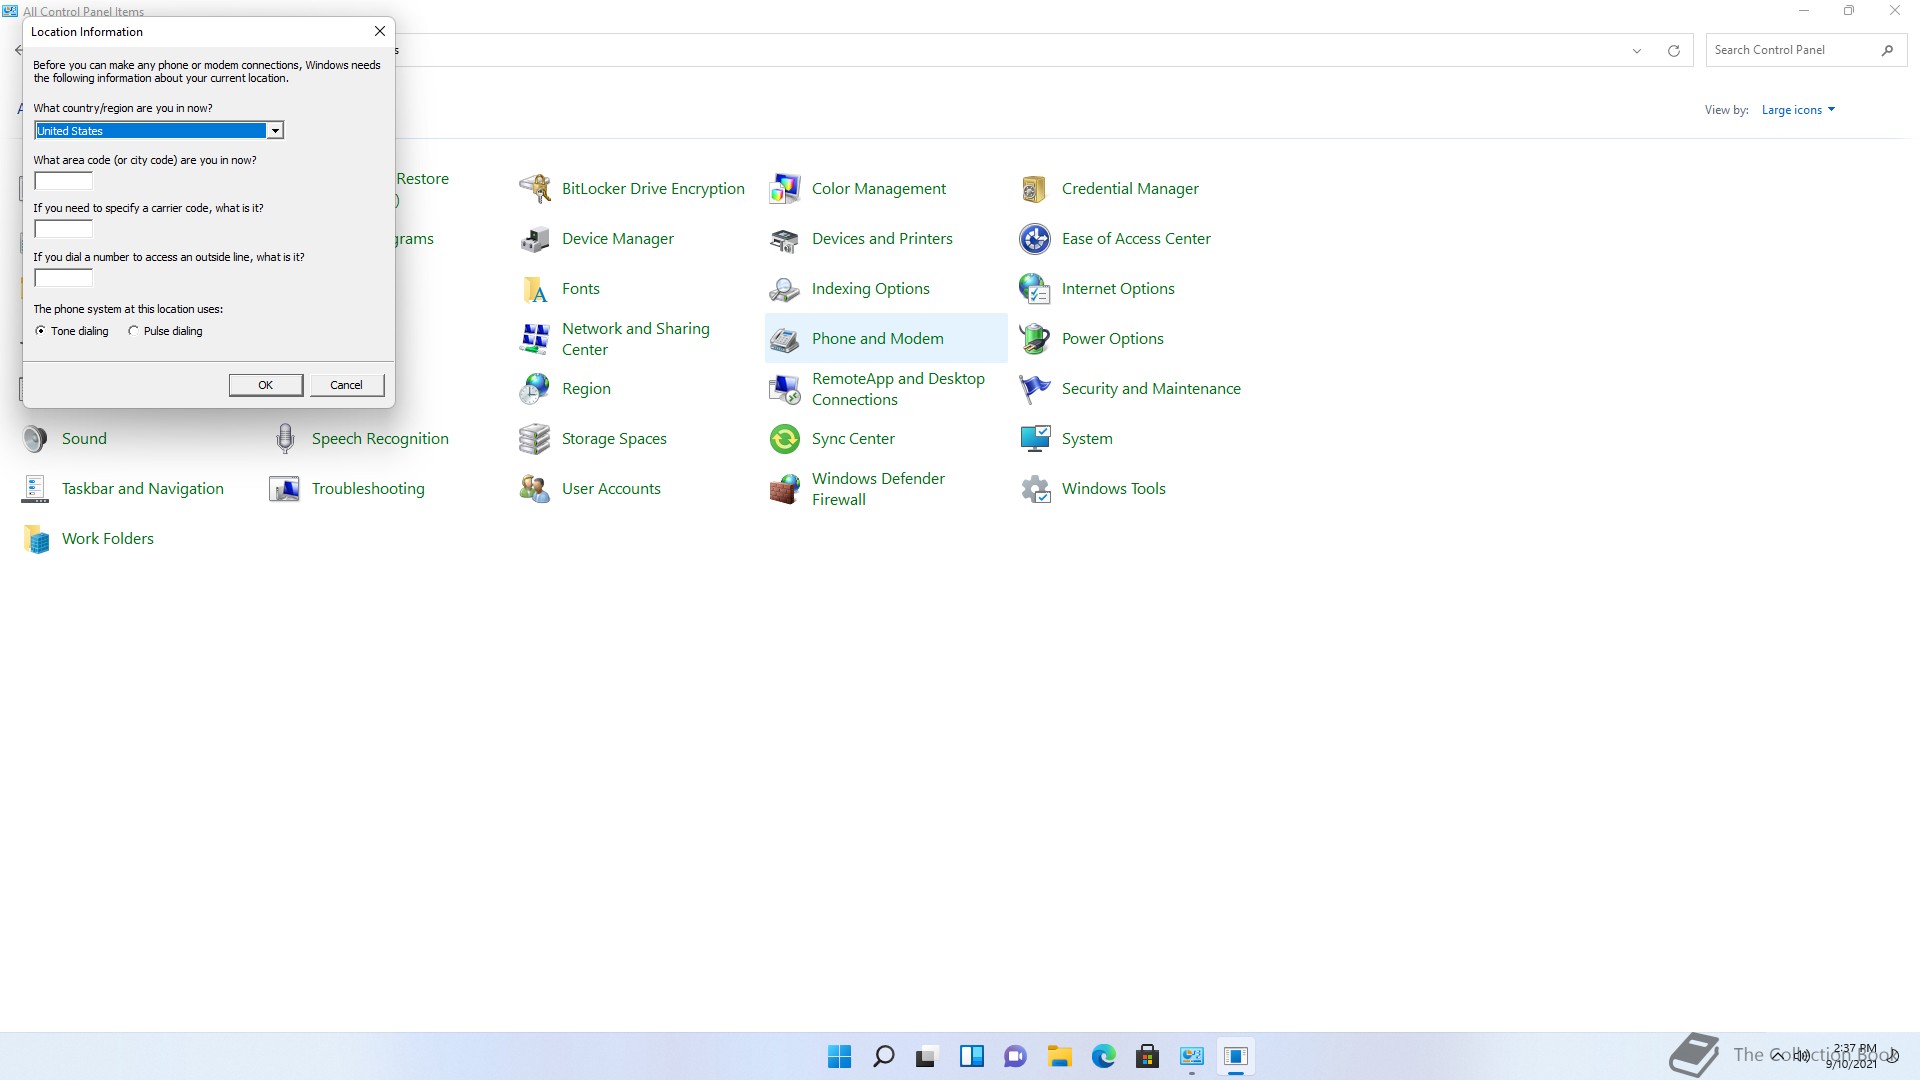Open the Chat taskbar icon
Viewport: 1920px width, 1080px height.
click(1015, 1056)
